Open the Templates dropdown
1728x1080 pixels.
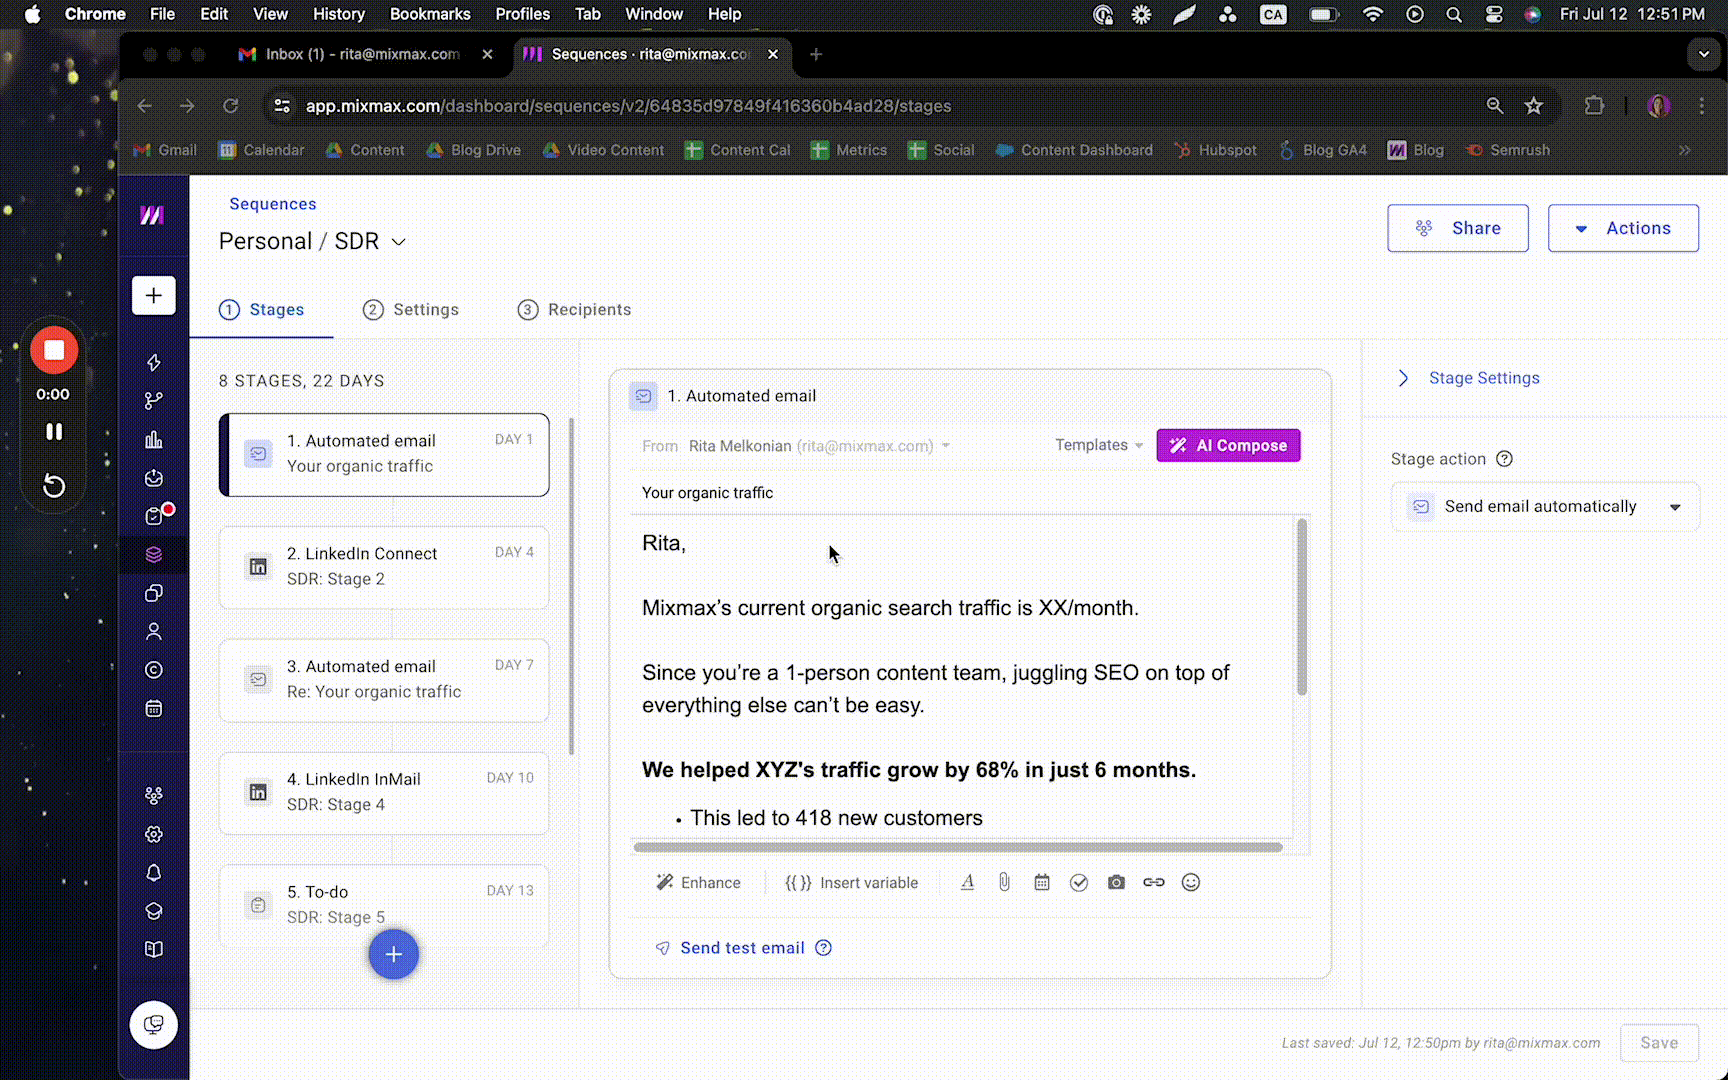pyautogui.click(x=1098, y=445)
